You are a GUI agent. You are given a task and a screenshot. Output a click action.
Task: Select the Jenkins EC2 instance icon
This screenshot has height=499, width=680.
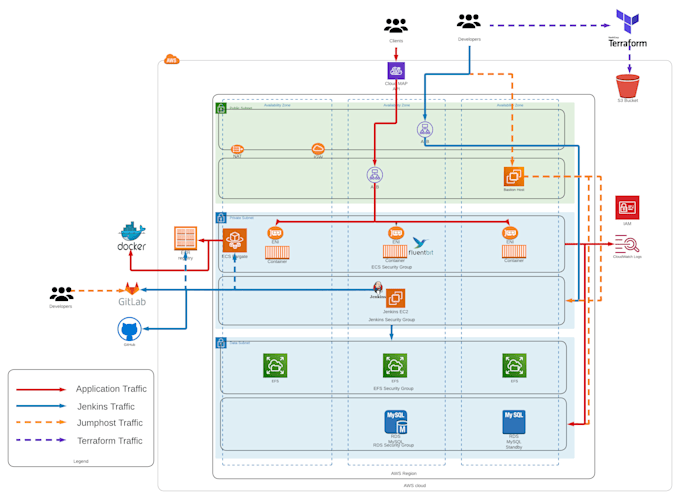396,298
